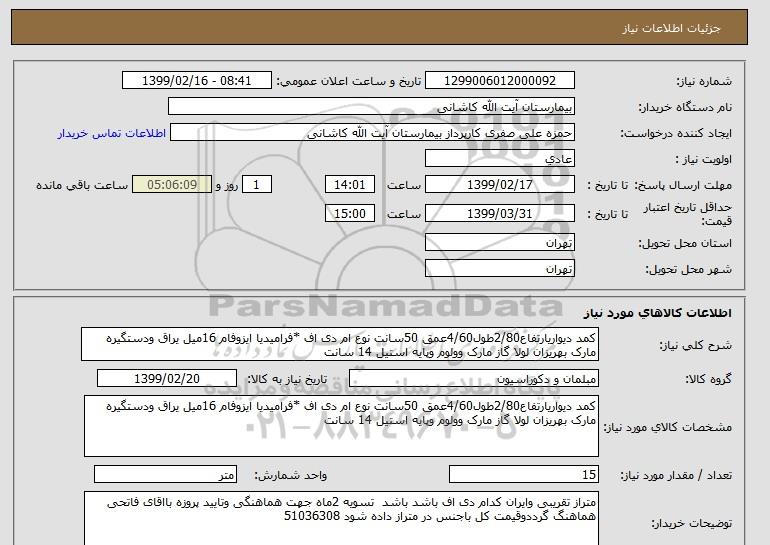Click the price validity time field 15:00
The width and height of the screenshot is (770, 545).
tap(350, 214)
